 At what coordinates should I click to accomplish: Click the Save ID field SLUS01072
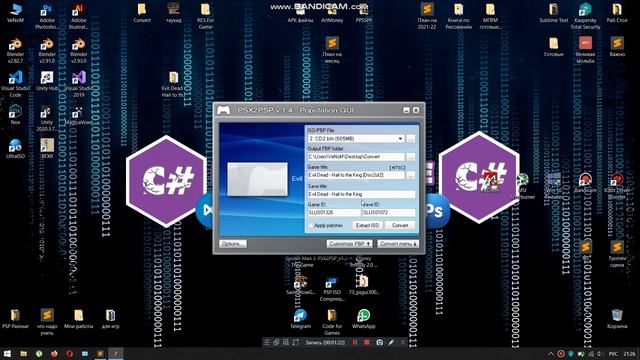click(389, 213)
